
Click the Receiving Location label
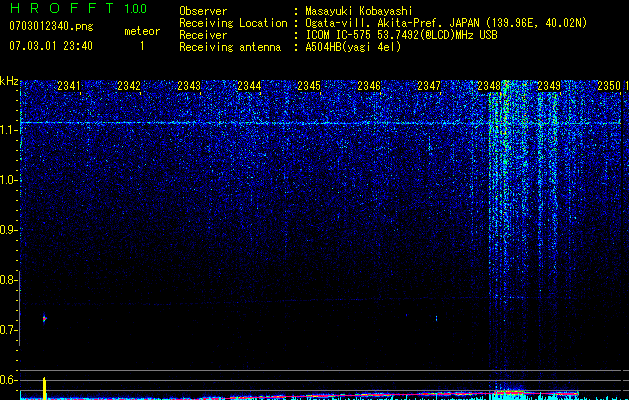click(233, 23)
